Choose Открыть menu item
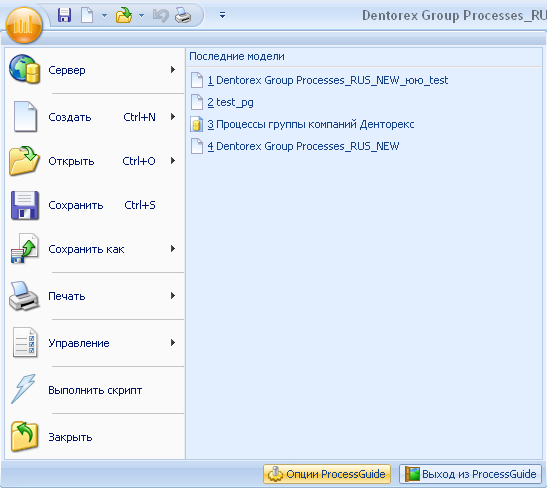 95,161
